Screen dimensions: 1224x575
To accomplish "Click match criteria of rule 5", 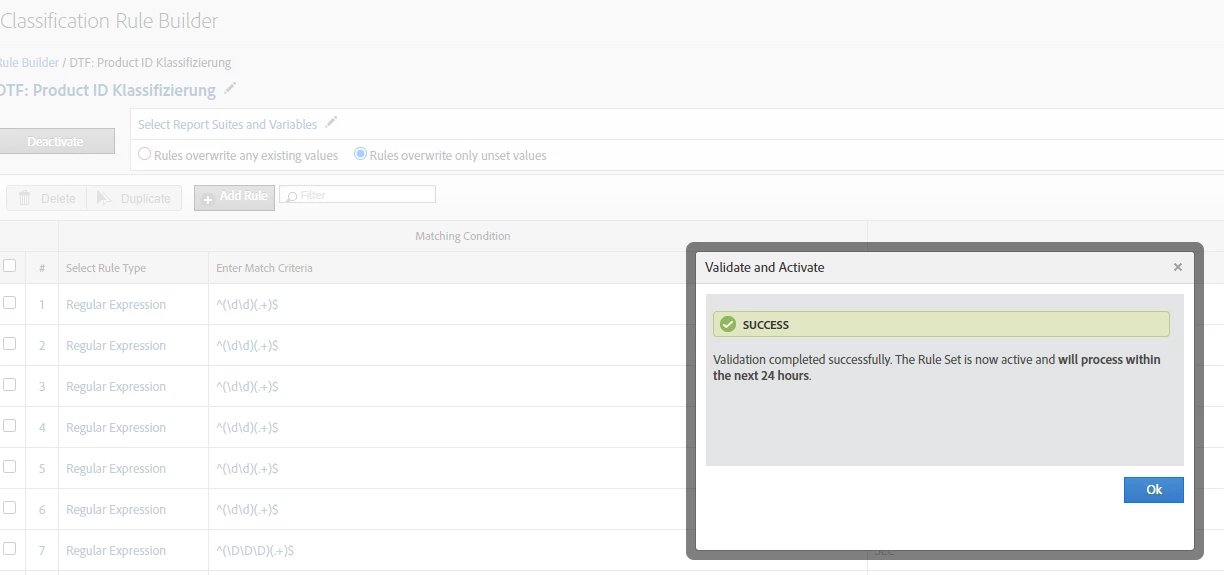I will tap(247, 468).
